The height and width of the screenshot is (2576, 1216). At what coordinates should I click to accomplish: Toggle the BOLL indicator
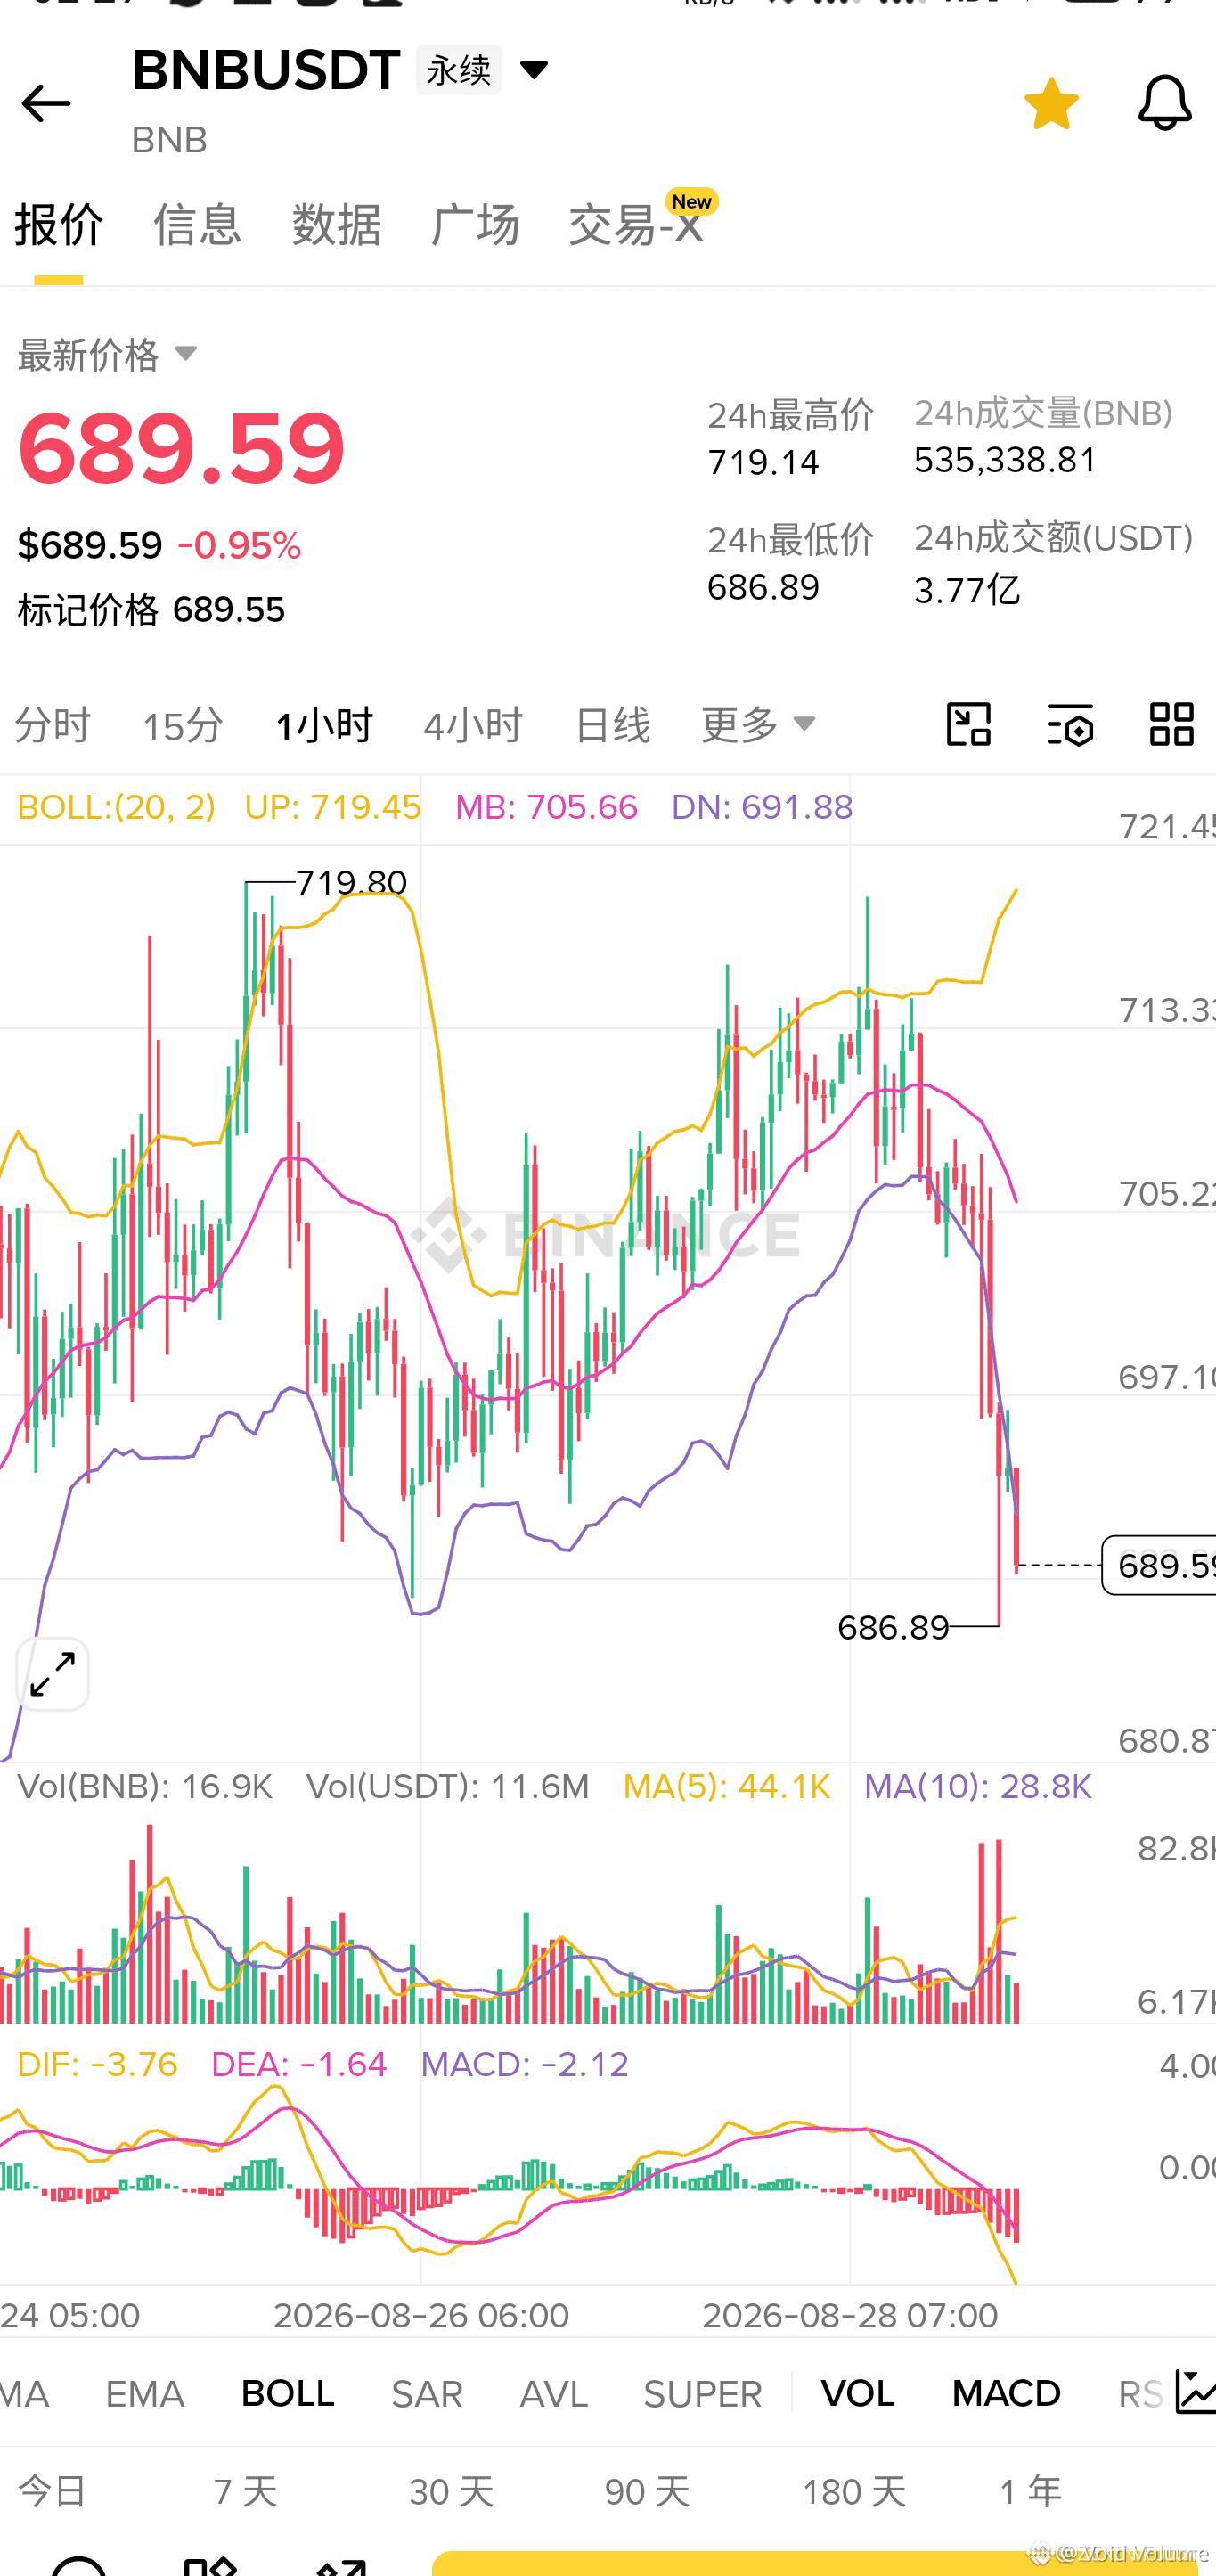(x=288, y=2394)
